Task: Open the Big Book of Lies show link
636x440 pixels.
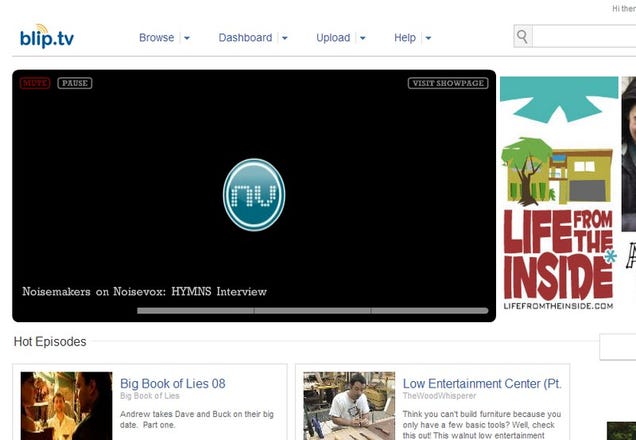Action: coord(150,396)
